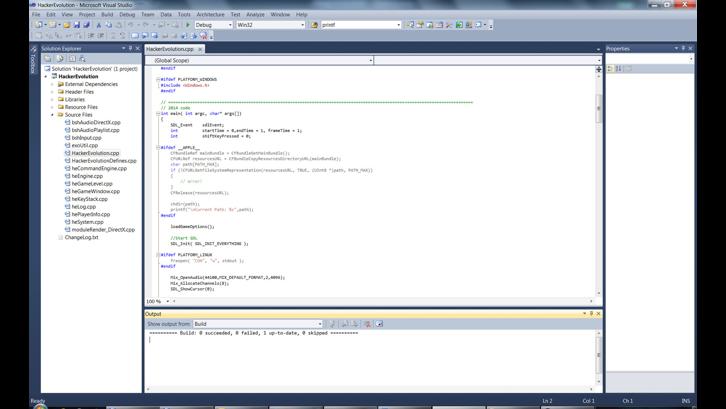Click the Toggle Bookmark icon
Image resolution: width=726 pixels, height=409 pixels.
pyautogui.click(x=134, y=36)
